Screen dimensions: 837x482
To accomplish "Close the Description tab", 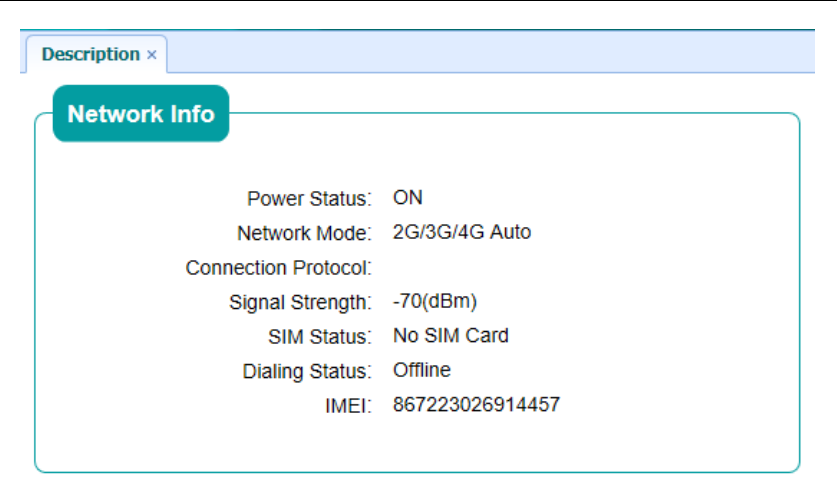I will (152, 56).
